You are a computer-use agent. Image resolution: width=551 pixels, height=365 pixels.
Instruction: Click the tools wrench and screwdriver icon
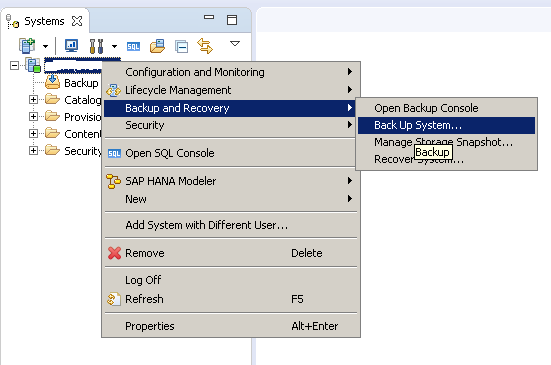coord(96,46)
